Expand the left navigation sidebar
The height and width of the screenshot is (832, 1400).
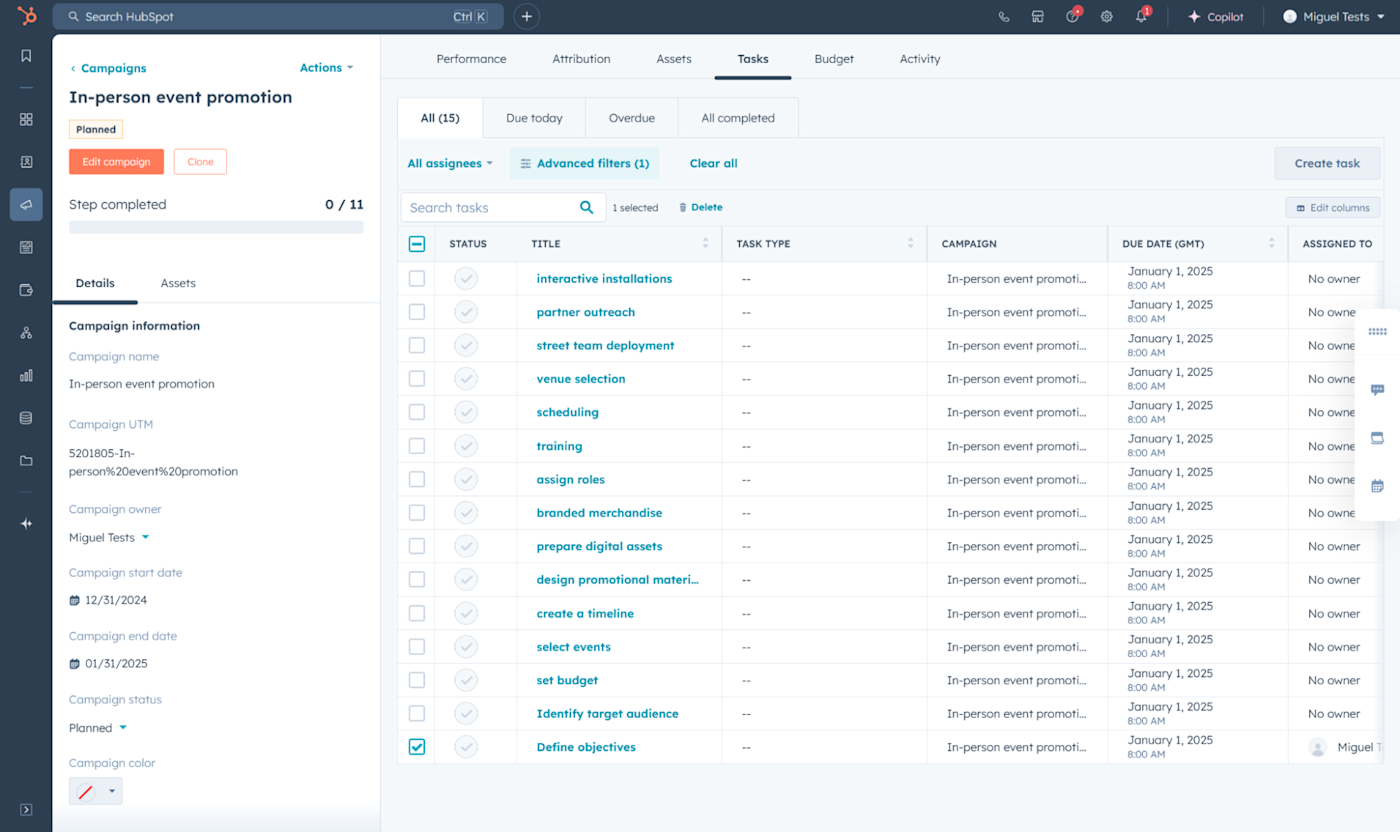pyautogui.click(x=26, y=809)
